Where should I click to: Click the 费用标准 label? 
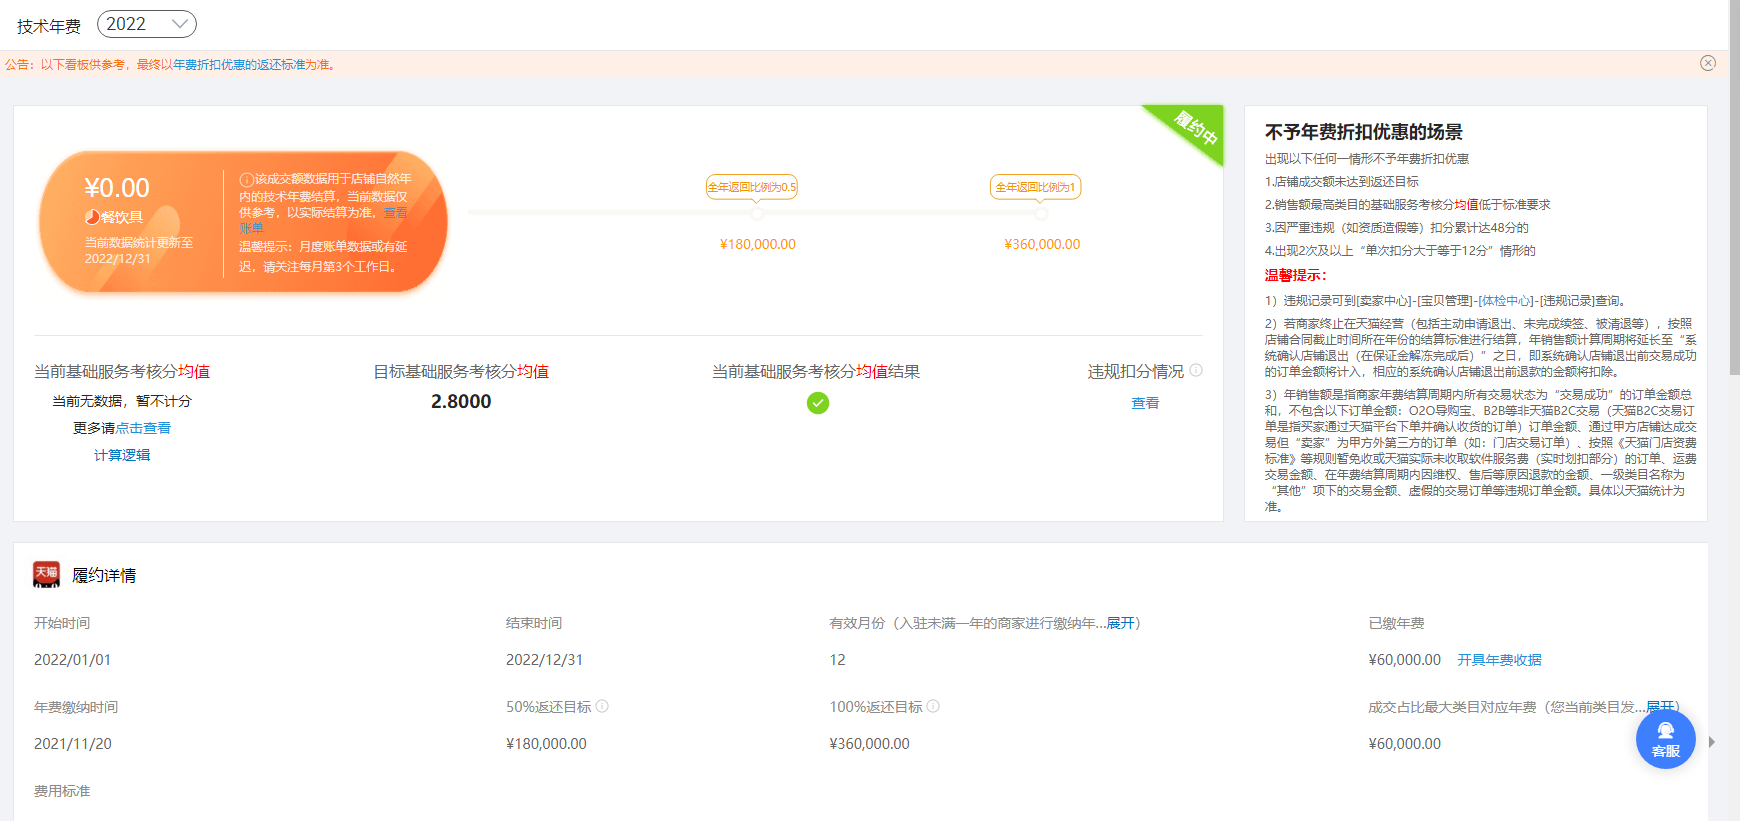click(62, 791)
